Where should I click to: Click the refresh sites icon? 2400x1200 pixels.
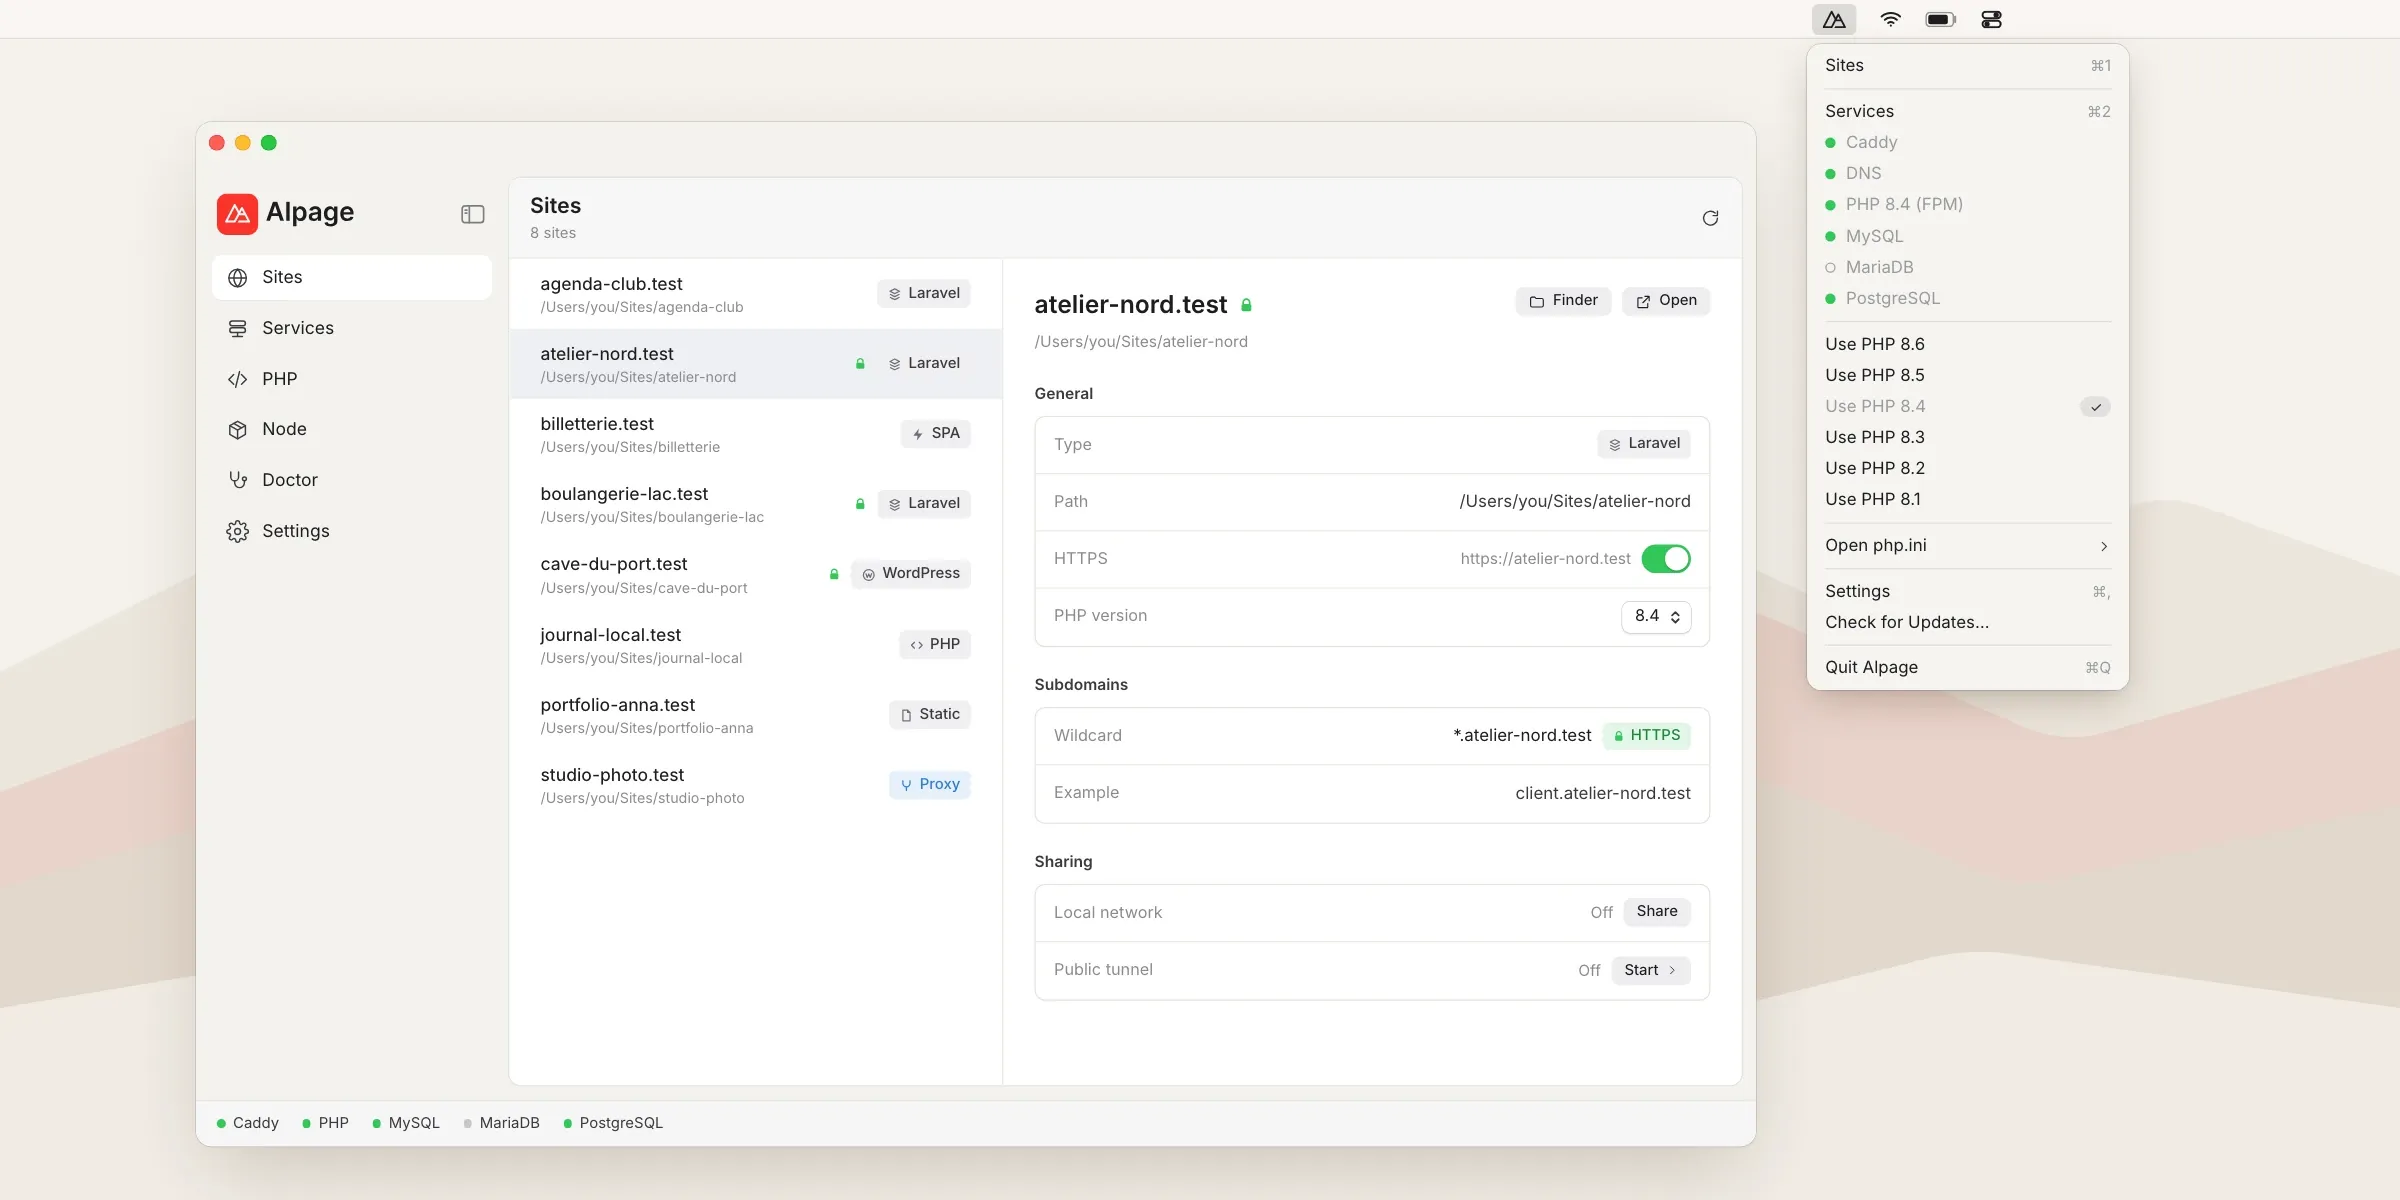1710,218
